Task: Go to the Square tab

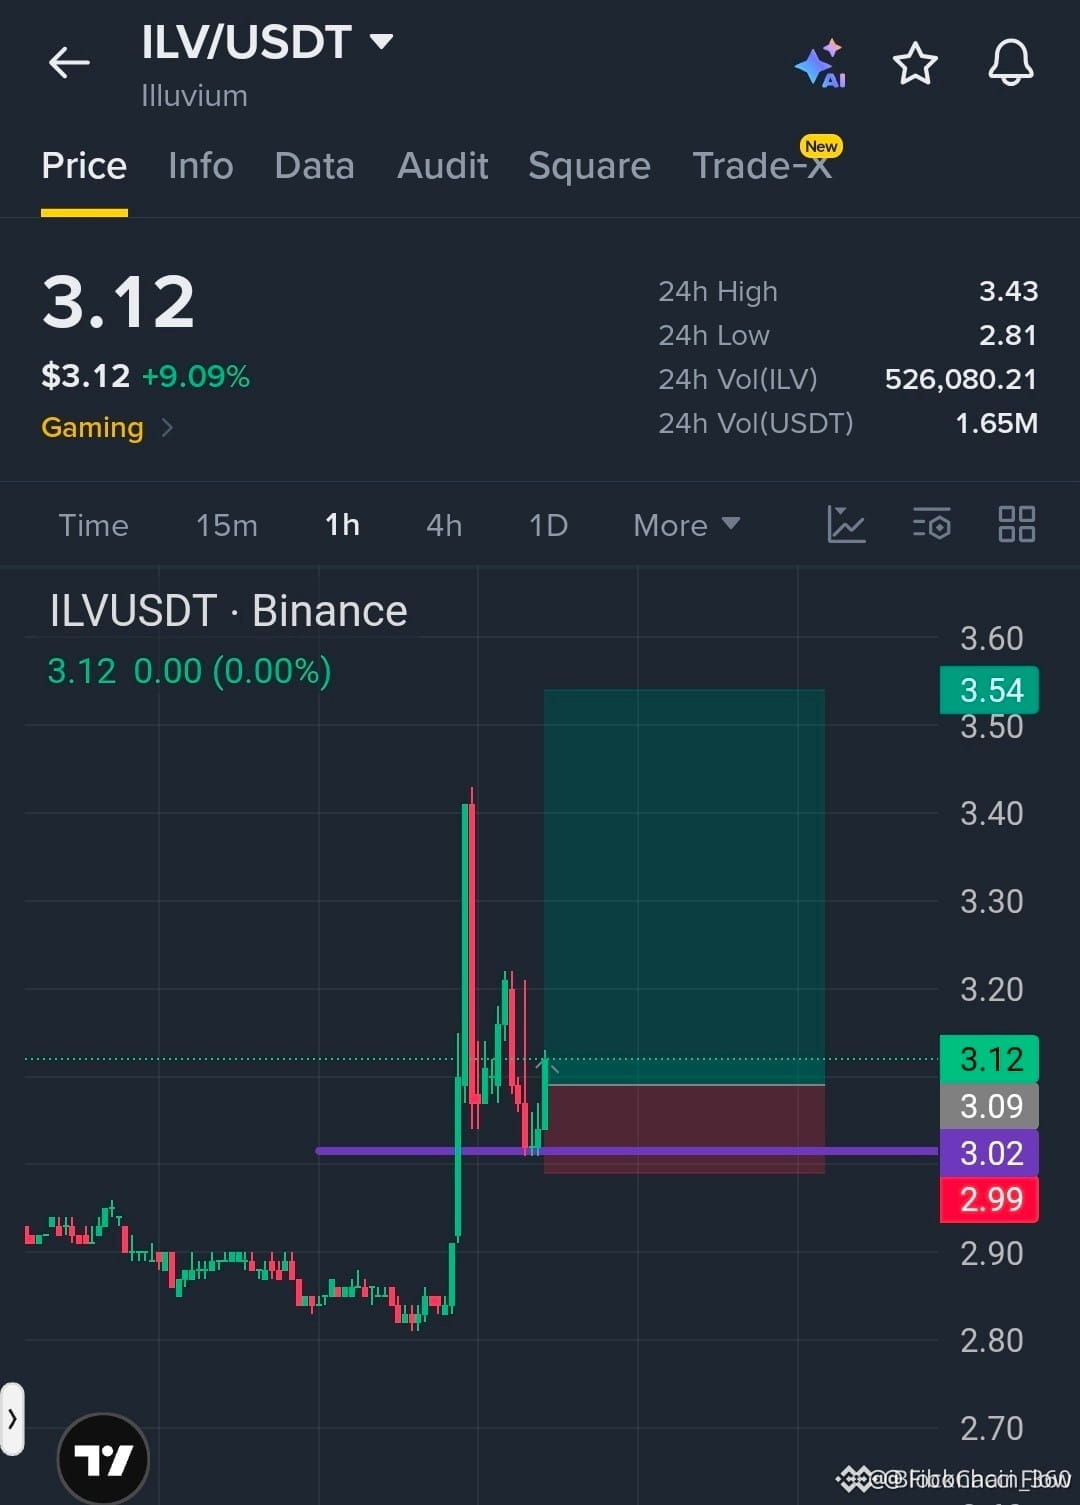Action: [x=589, y=166]
